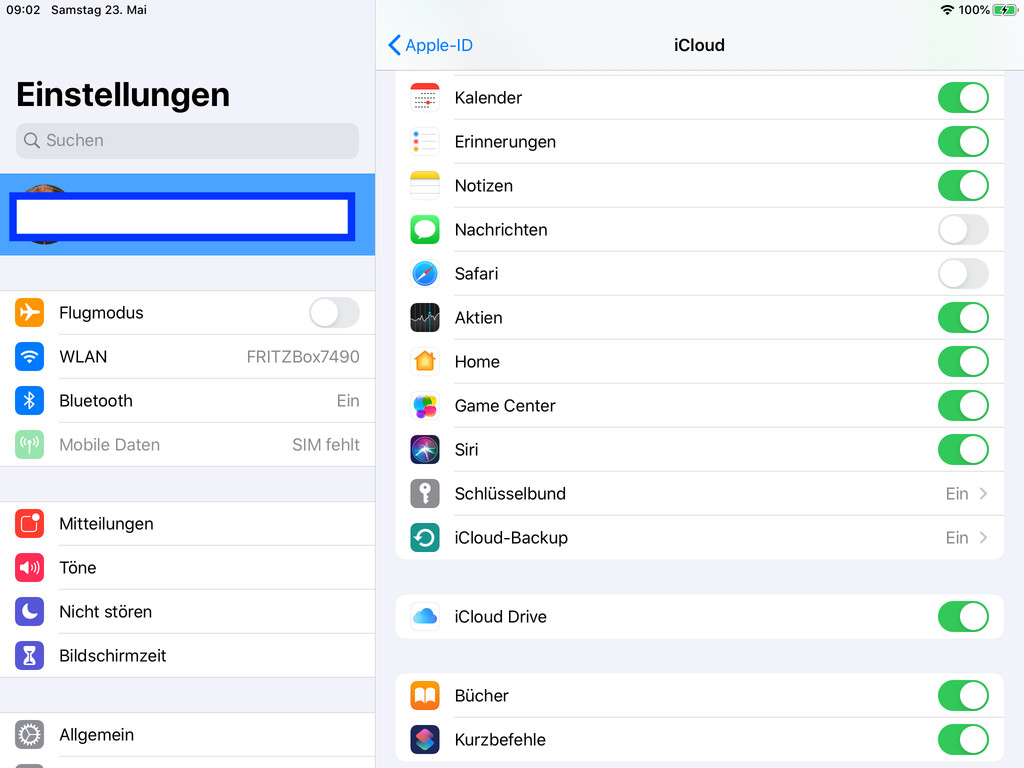Open iCloud-Backup via its chevron
Screen dimensions: 1024x768
click(x=983, y=537)
